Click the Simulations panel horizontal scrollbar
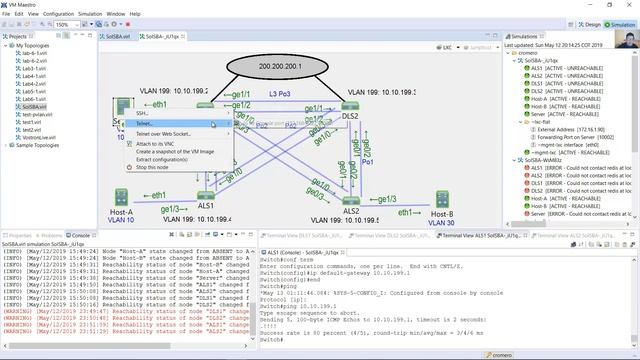640x360 pixels. tap(529, 224)
